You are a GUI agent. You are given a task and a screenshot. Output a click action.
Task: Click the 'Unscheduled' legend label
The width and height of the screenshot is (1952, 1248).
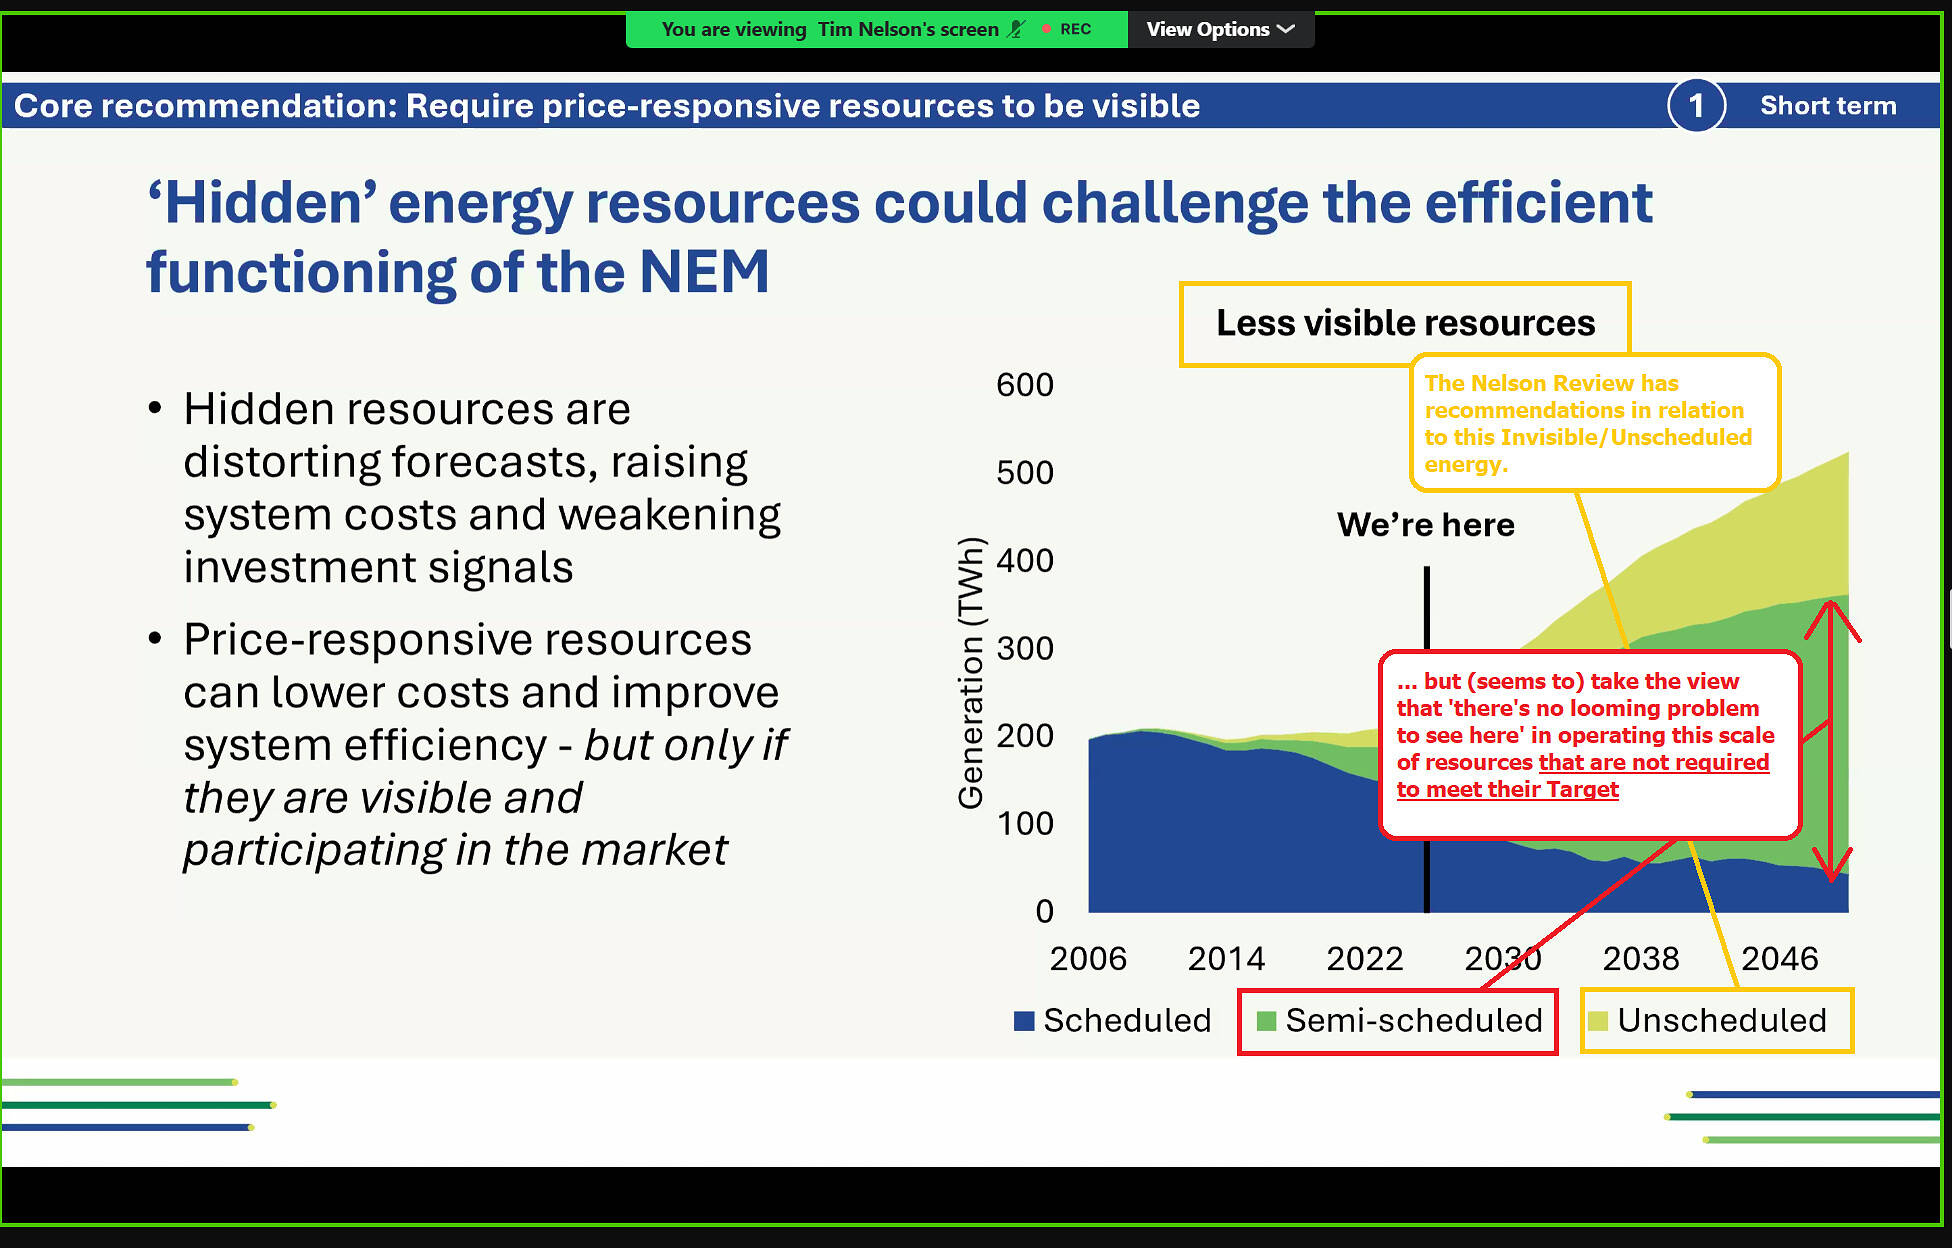coord(1722,1020)
